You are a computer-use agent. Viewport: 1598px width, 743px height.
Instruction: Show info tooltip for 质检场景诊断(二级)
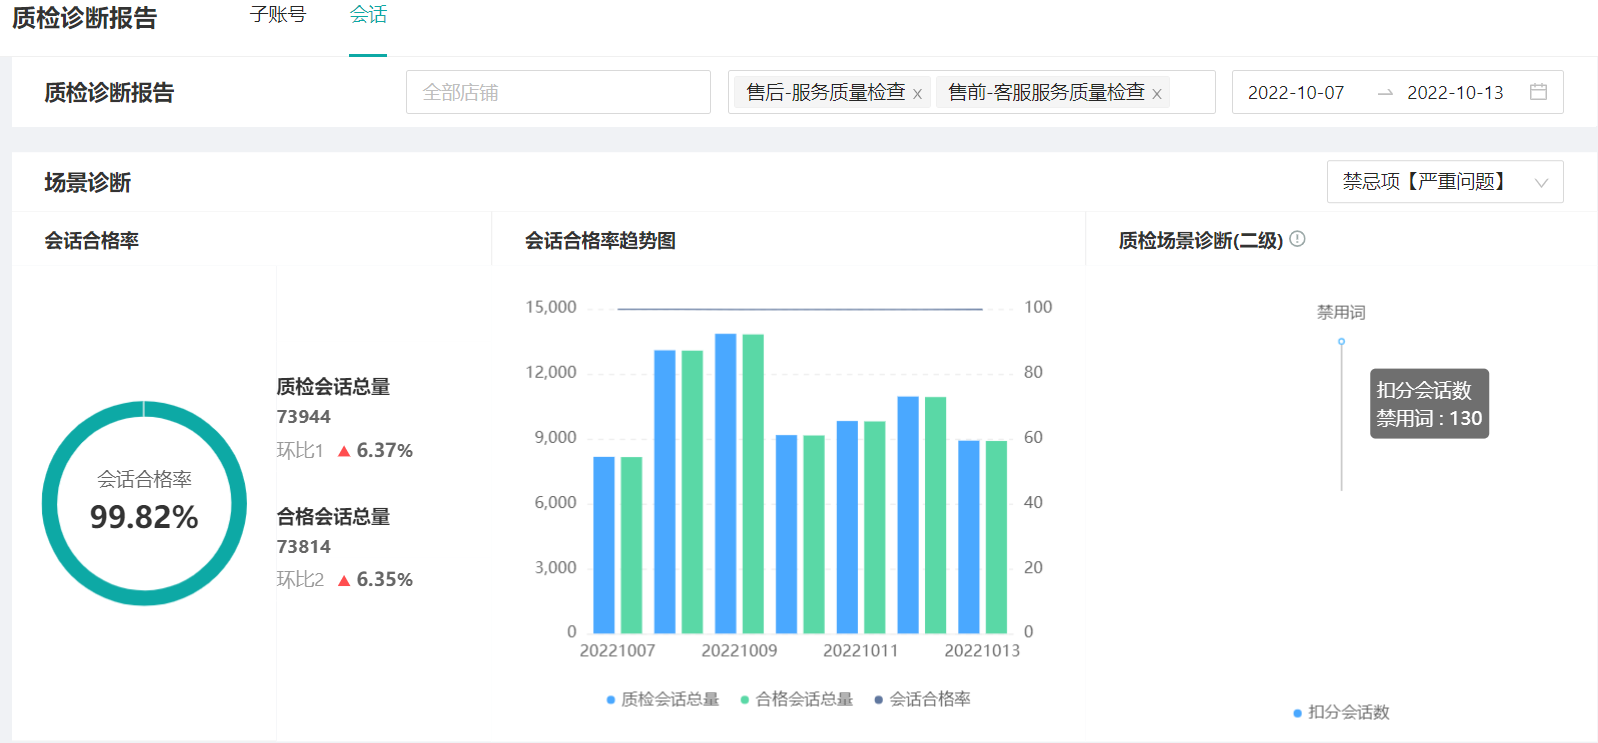pos(1297,239)
